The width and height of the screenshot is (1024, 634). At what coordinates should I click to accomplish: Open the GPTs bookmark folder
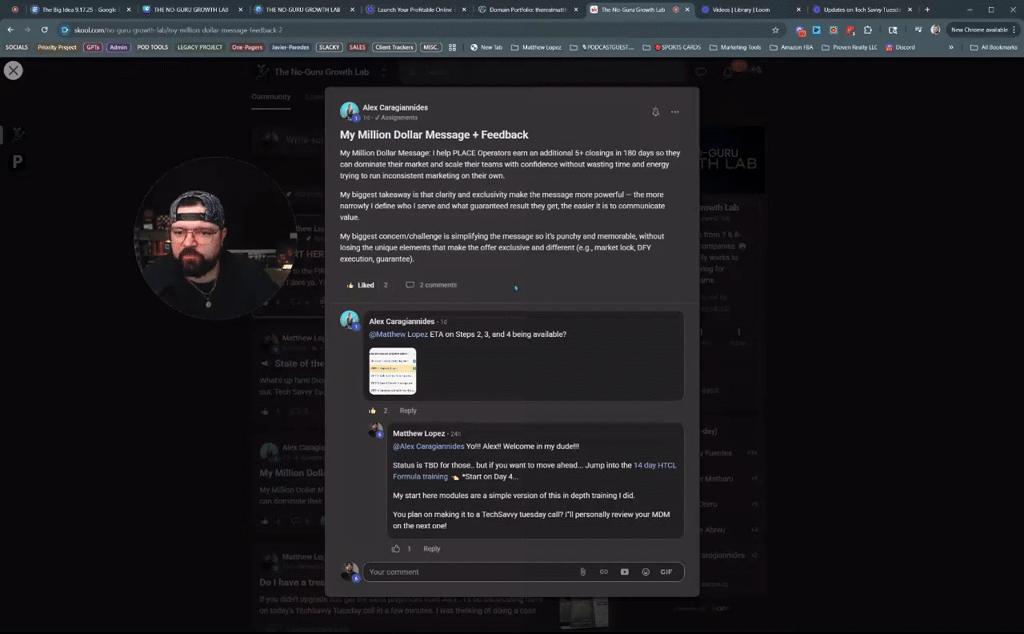[93, 48]
